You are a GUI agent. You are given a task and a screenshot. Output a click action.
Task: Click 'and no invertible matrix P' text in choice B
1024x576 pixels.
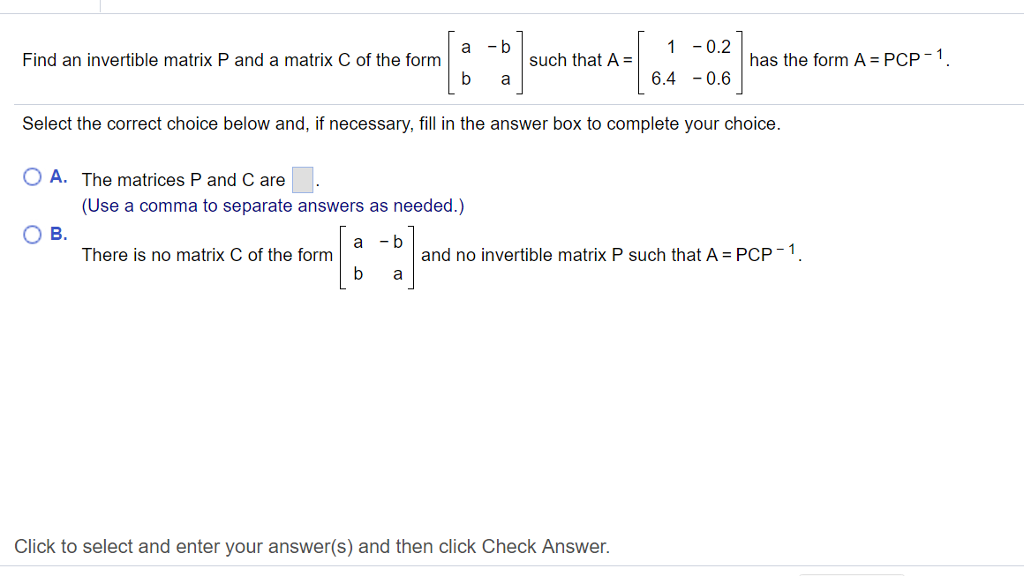(611, 253)
